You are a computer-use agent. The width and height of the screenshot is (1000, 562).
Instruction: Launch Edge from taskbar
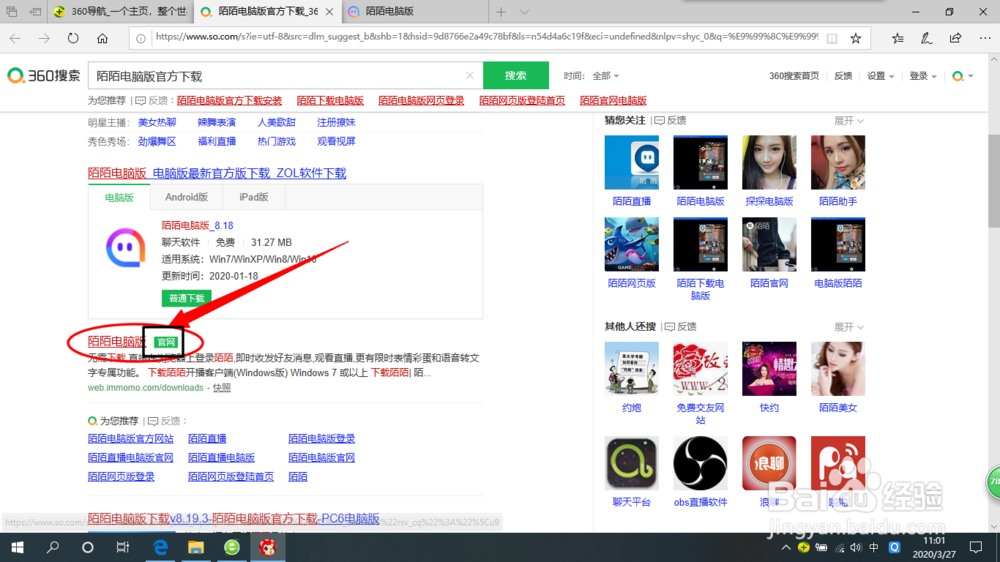160,547
